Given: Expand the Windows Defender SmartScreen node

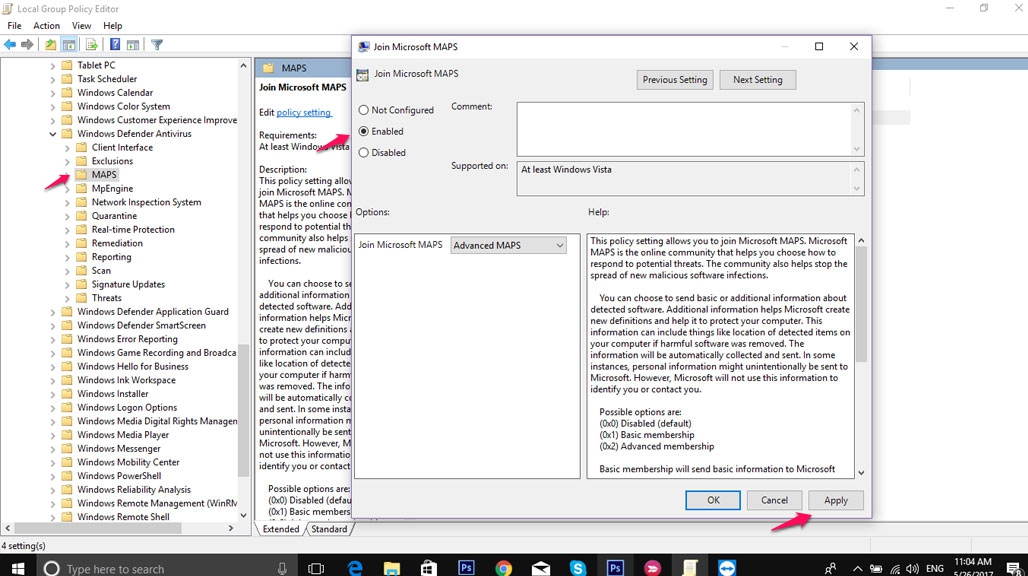Looking at the screenshot, I should click(52, 326).
